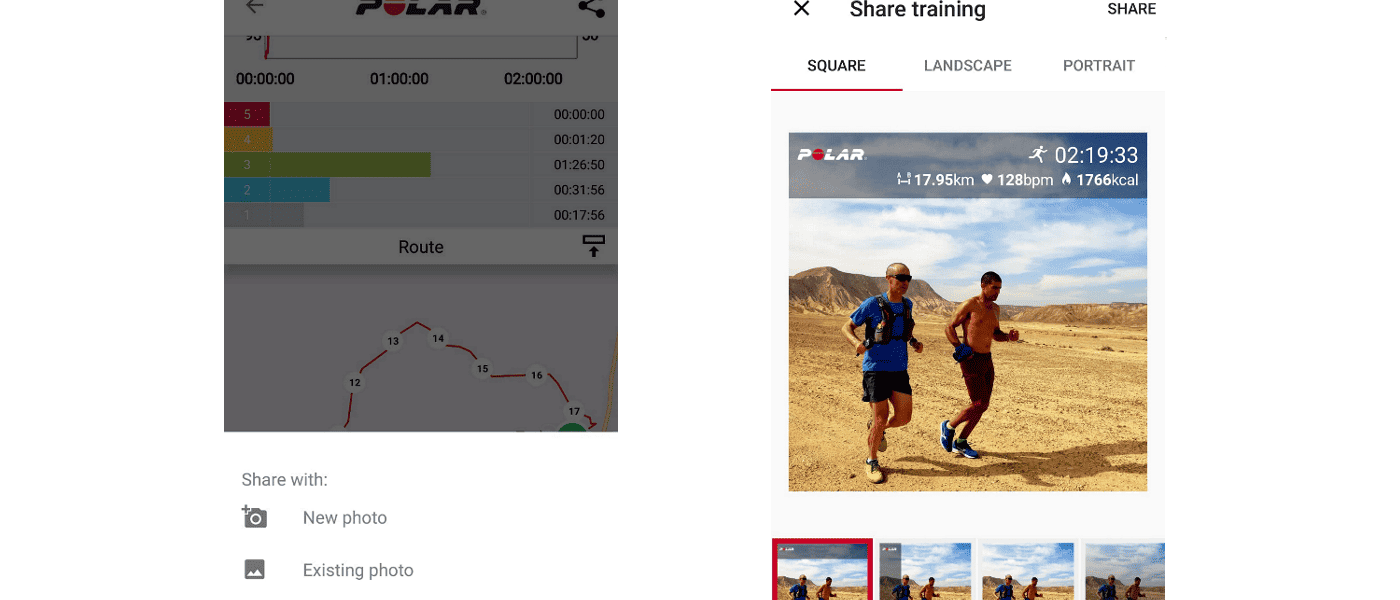Click the calories flame icon on photo
This screenshot has height=600, width=1400.
click(x=1066, y=180)
